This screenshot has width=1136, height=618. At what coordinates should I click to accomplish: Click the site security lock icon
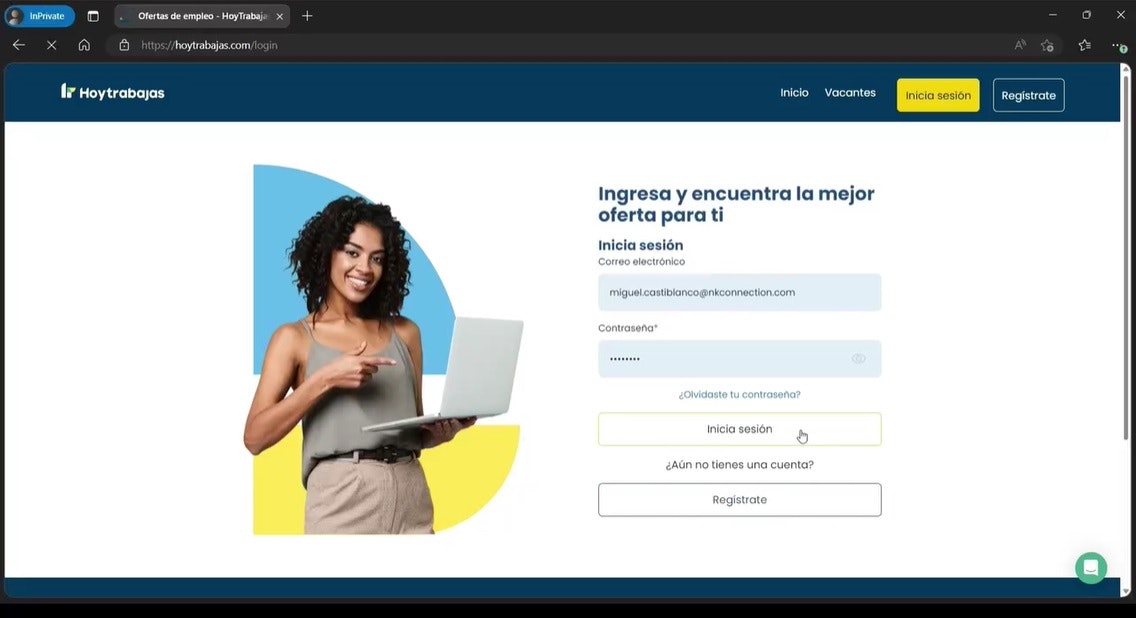(123, 45)
